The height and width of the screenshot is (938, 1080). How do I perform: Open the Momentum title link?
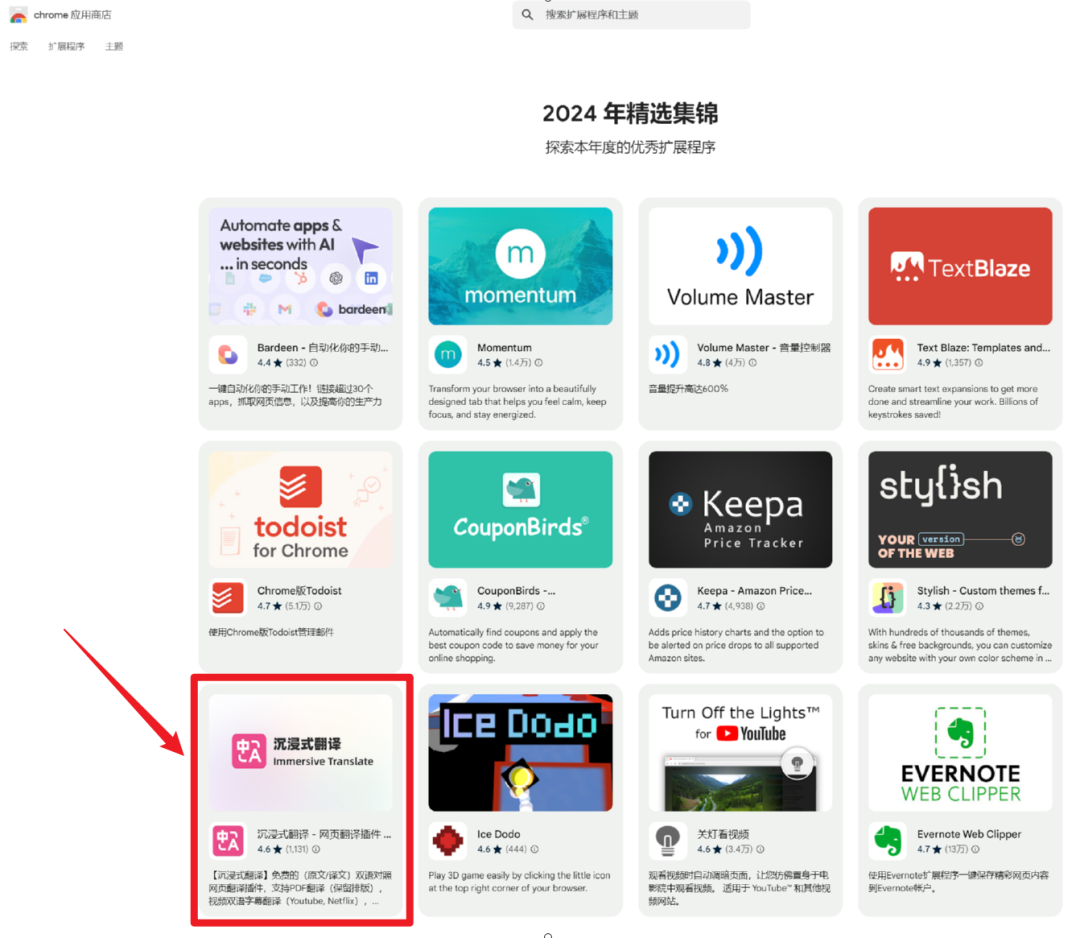pos(504,347)
